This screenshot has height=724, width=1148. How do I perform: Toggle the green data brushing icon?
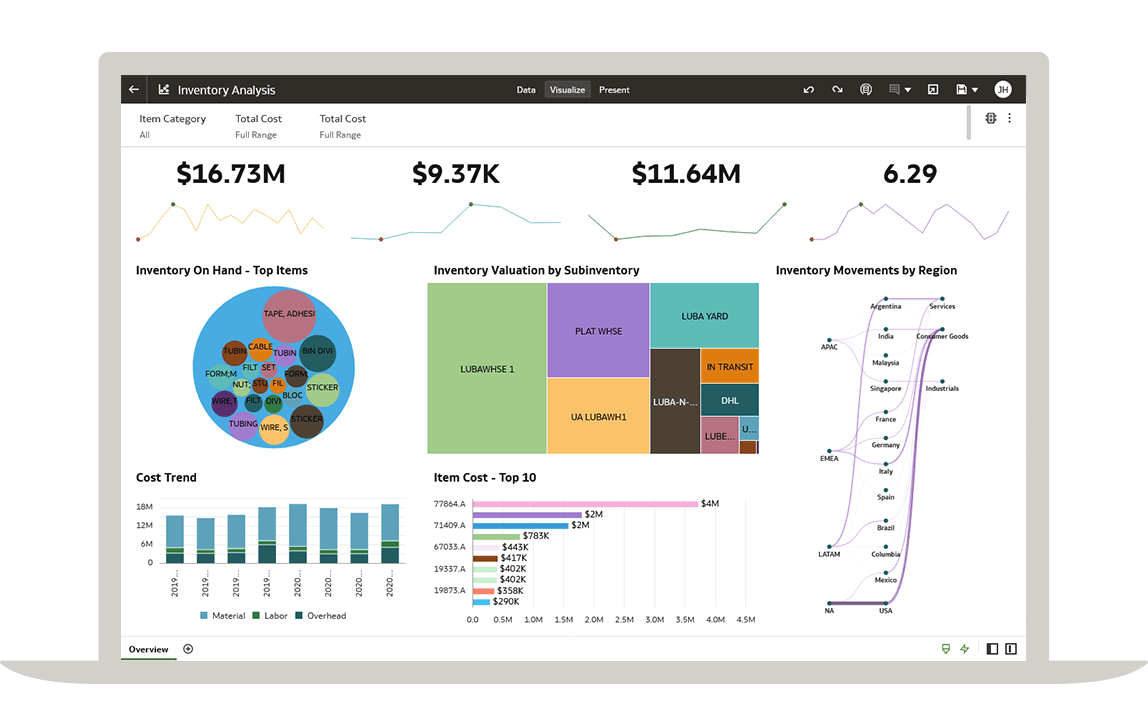[945, 649]
